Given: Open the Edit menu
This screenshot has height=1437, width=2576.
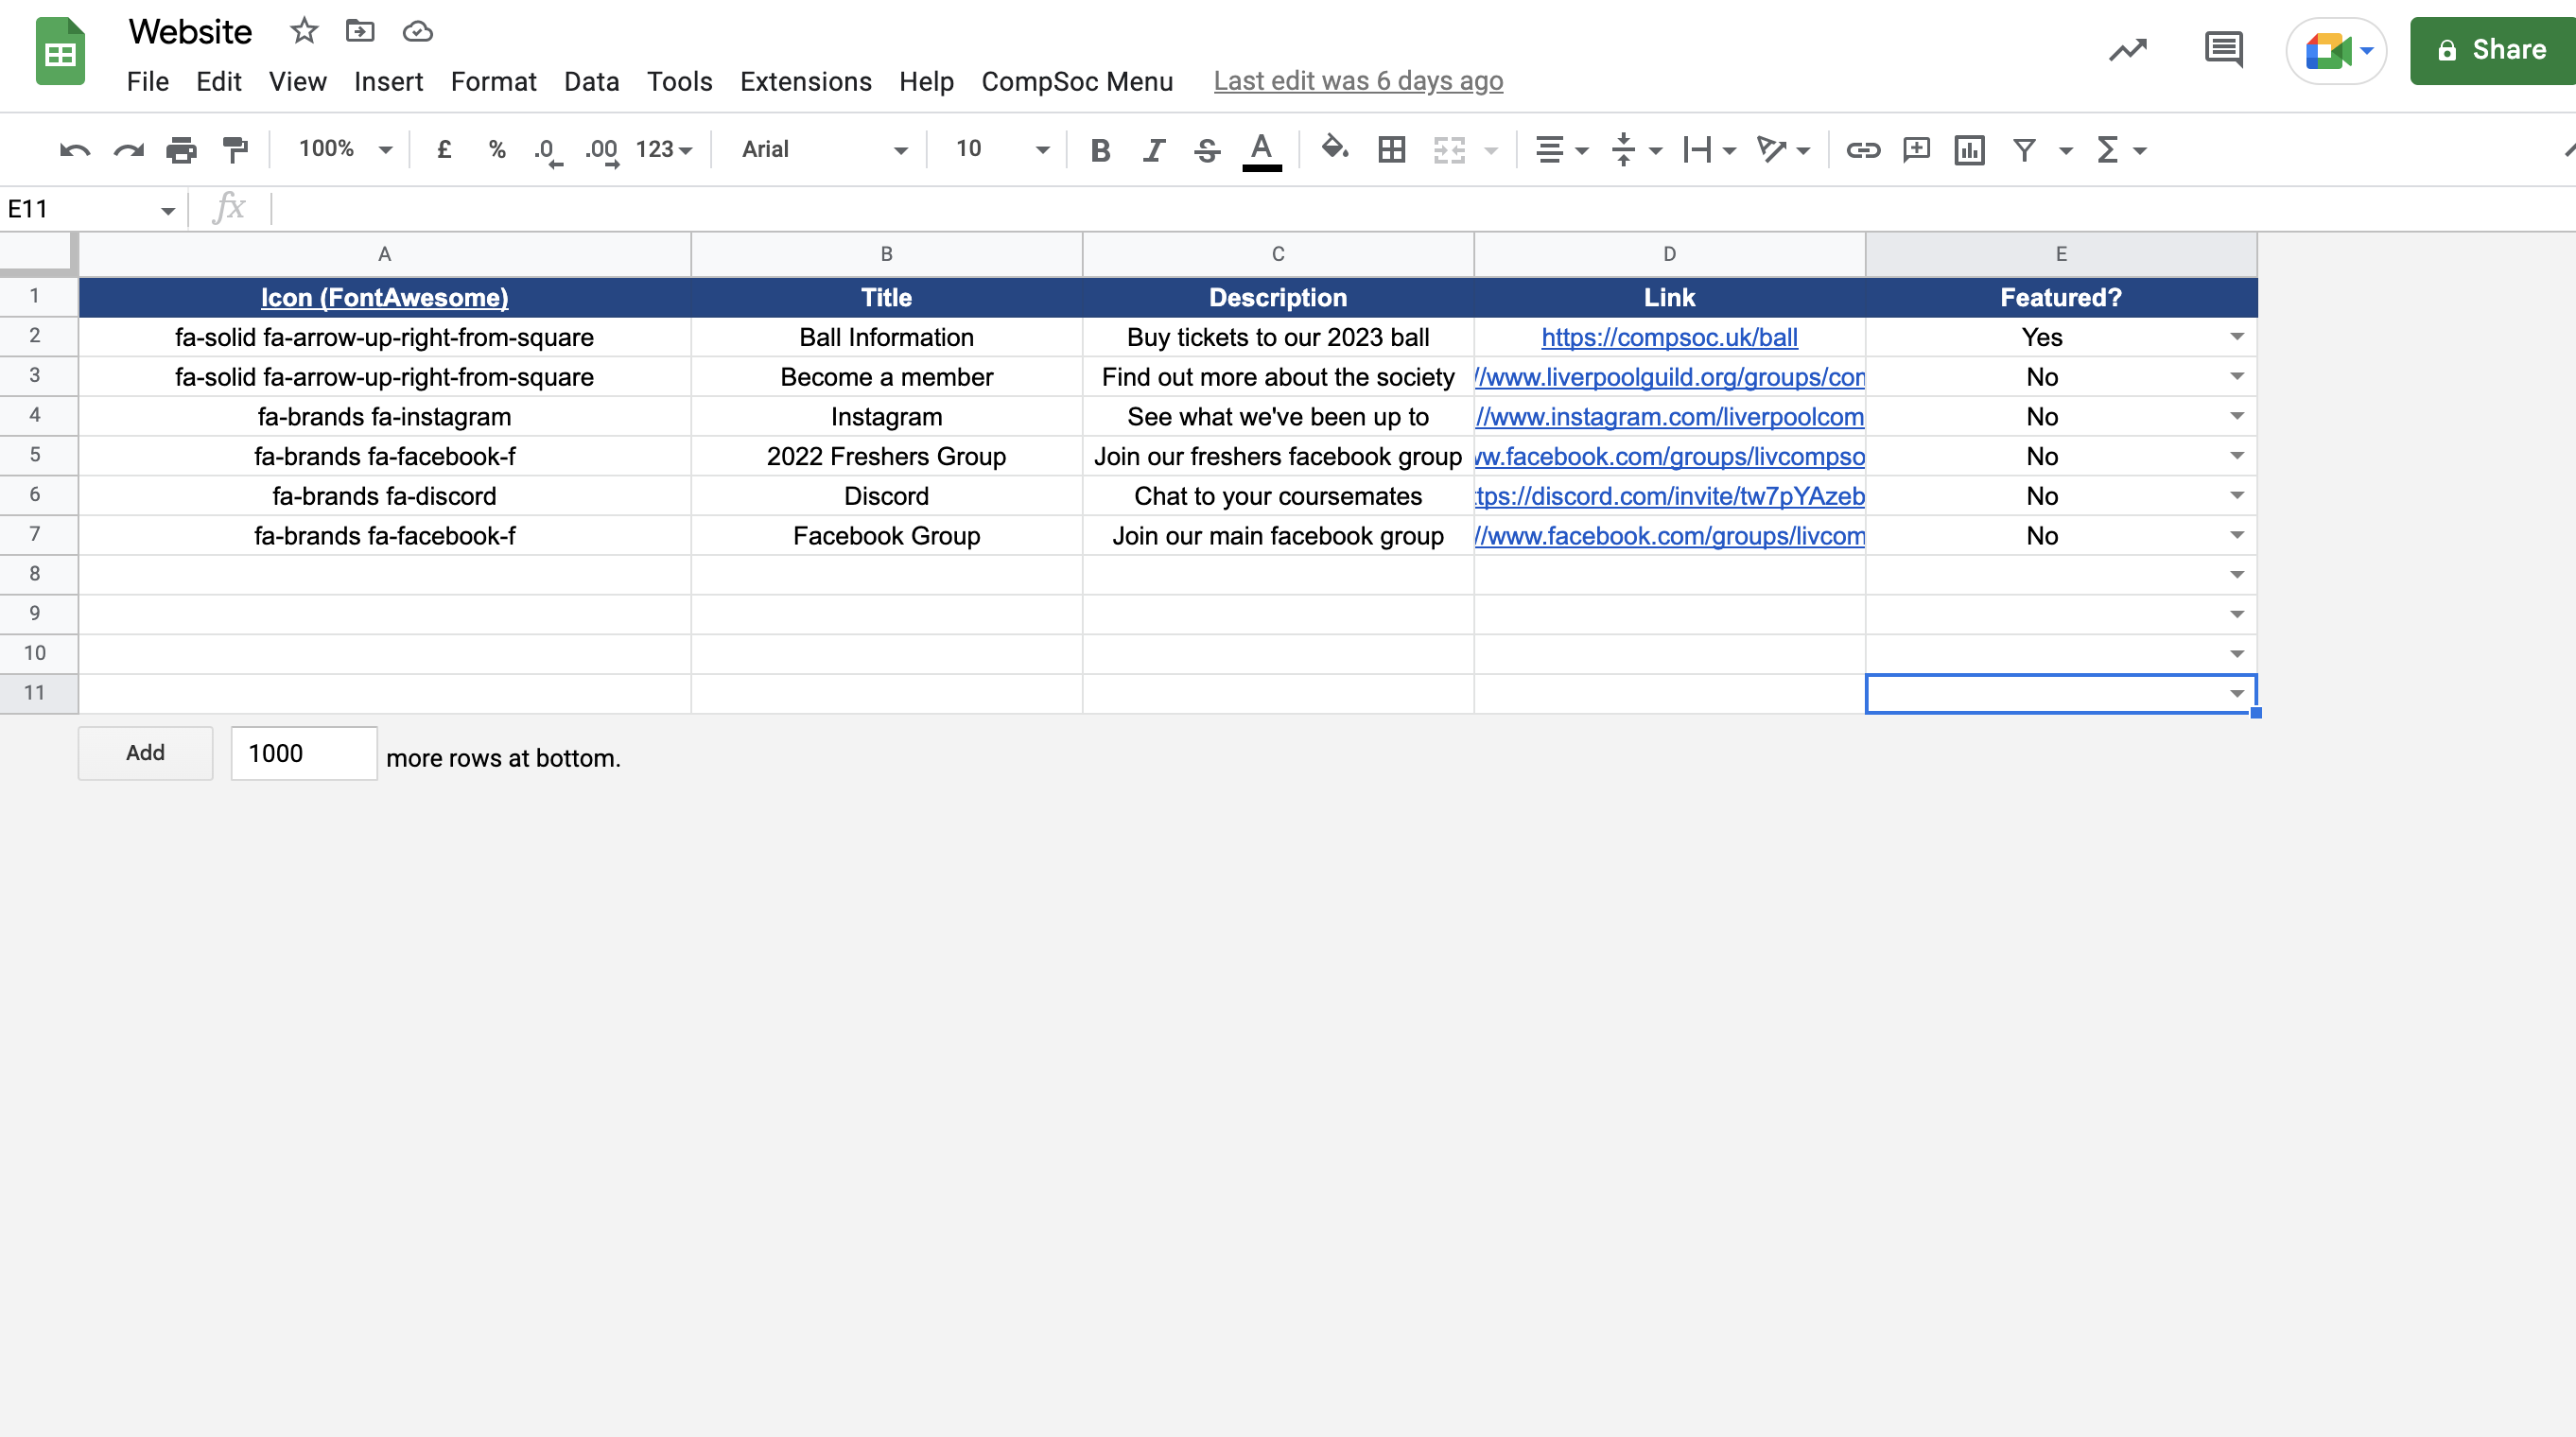Looking at the screenshot, I should point(219,81).
